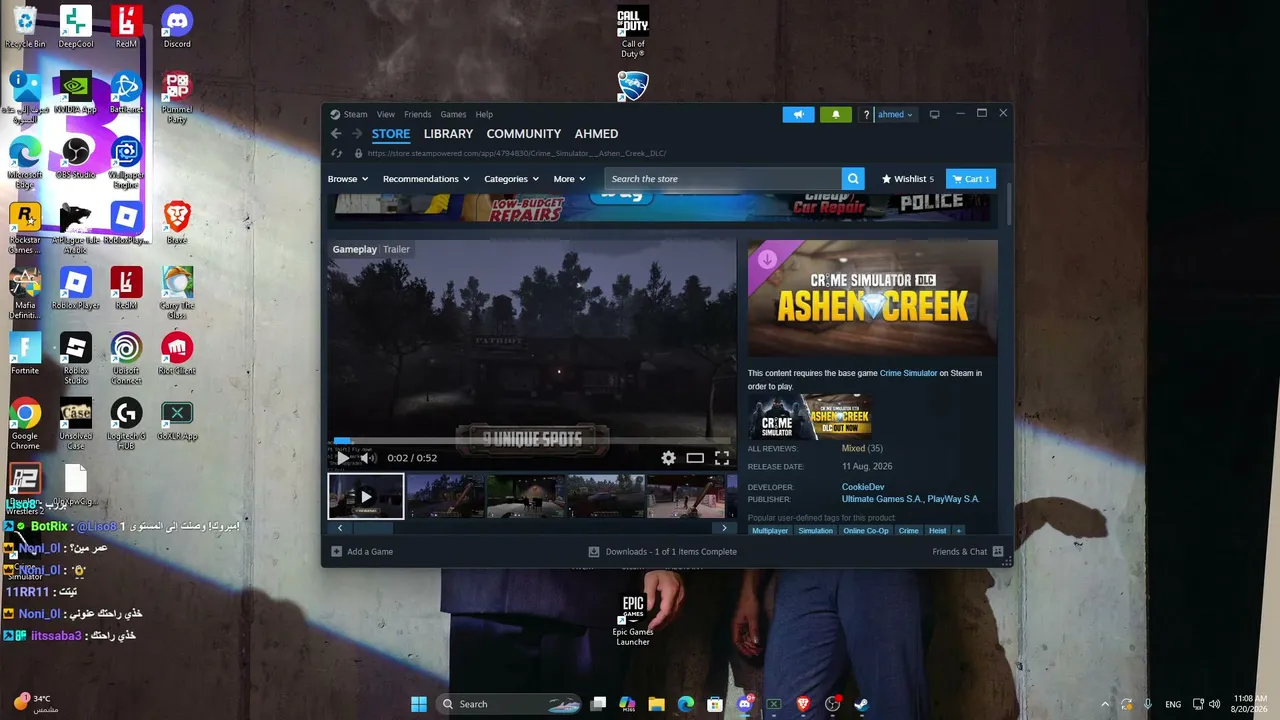Viewport: 1280px width, 720px height.
Task: Mute the gameplay video volume
Action: coord(367,458)
